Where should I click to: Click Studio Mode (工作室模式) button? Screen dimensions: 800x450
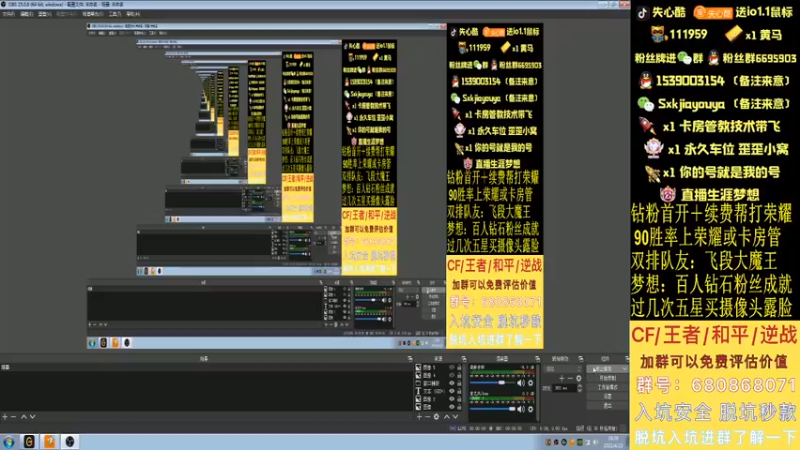point(607,387)
